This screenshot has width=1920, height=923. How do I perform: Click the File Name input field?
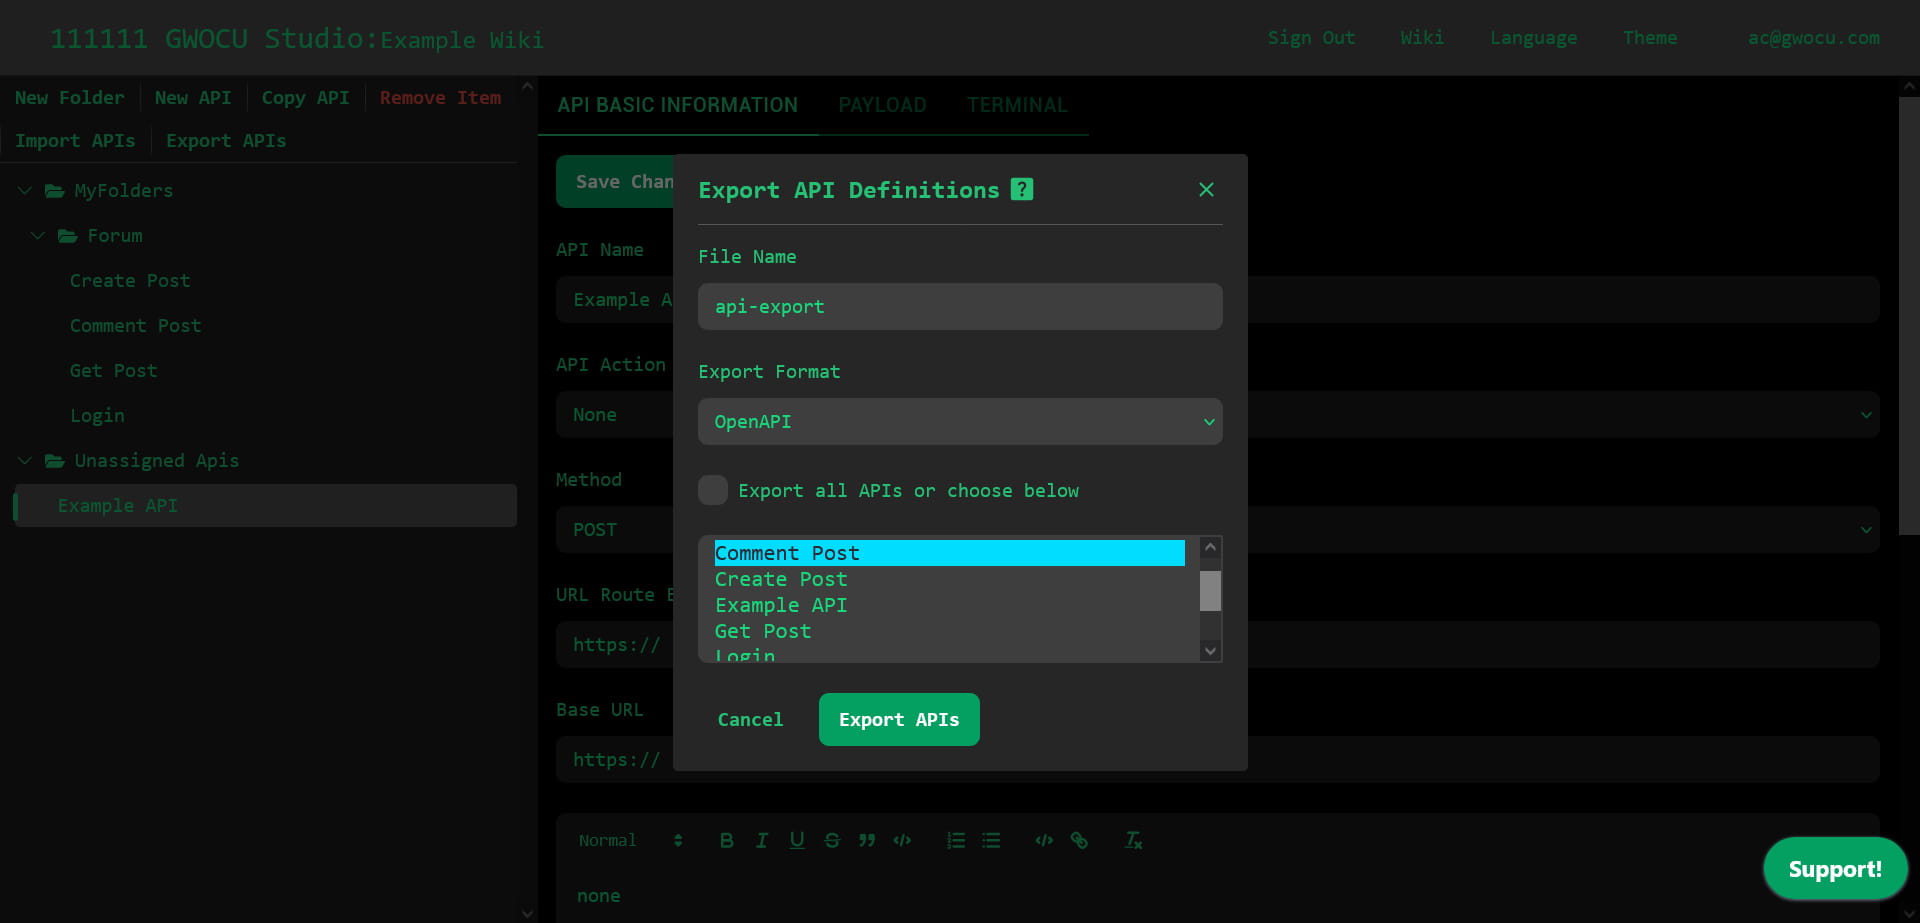click(960, 307)
